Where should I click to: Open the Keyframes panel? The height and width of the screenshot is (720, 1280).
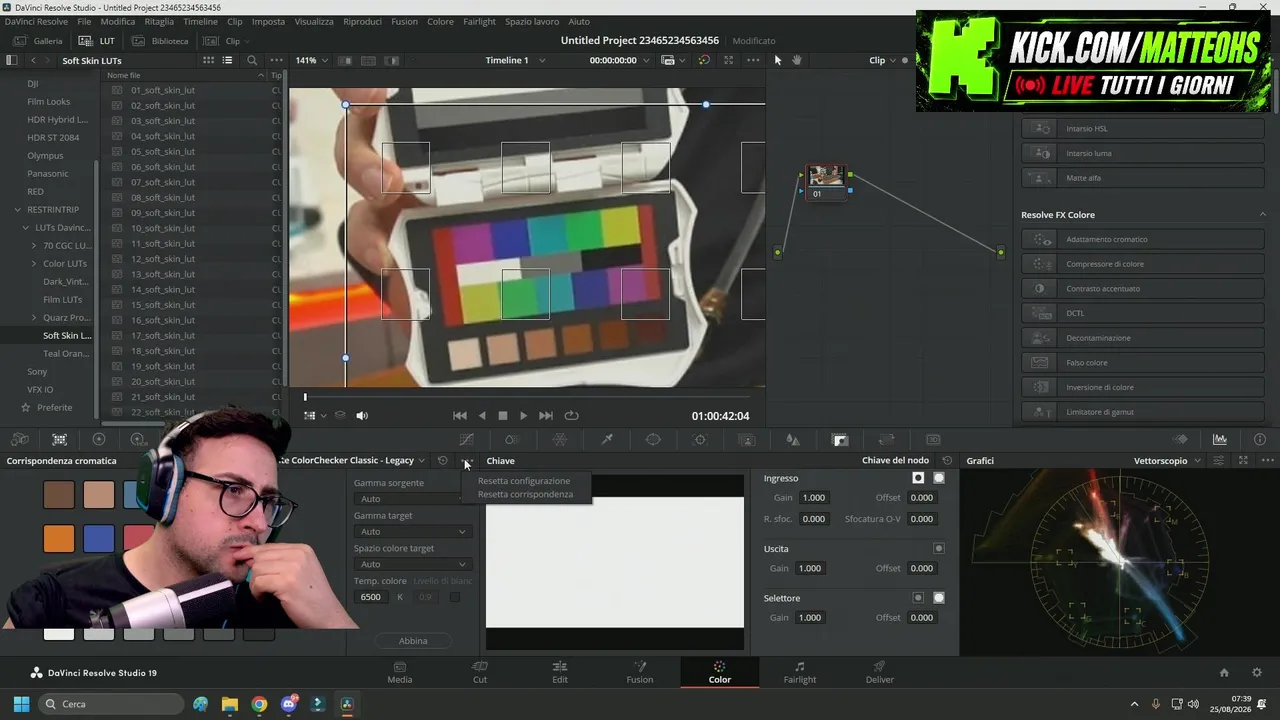click(x=1181, y=439)
